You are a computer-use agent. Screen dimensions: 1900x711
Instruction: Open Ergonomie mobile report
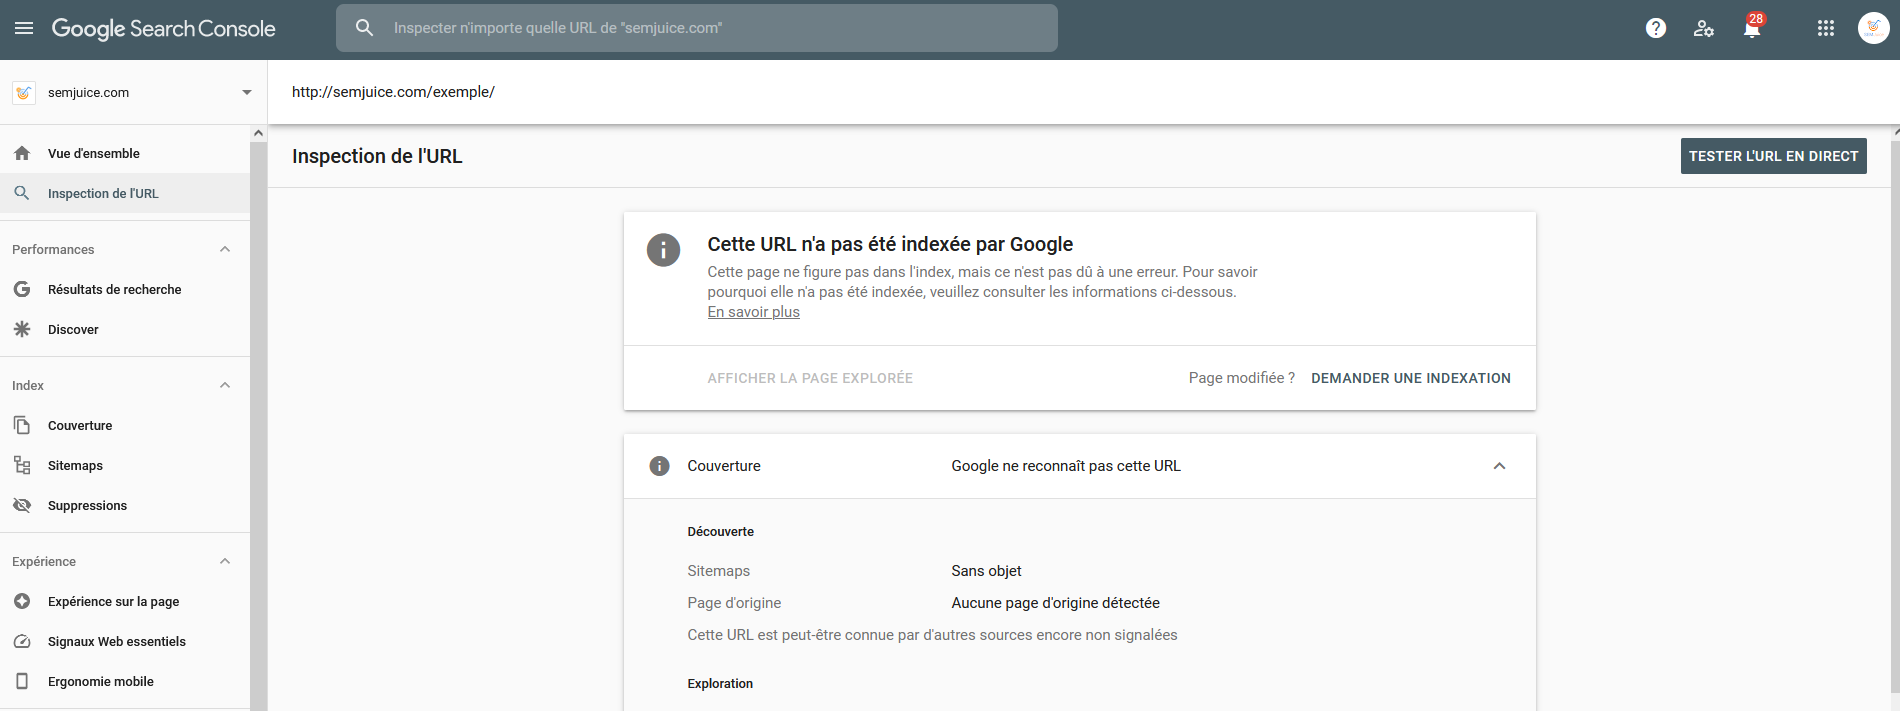(x=125, y=681)
